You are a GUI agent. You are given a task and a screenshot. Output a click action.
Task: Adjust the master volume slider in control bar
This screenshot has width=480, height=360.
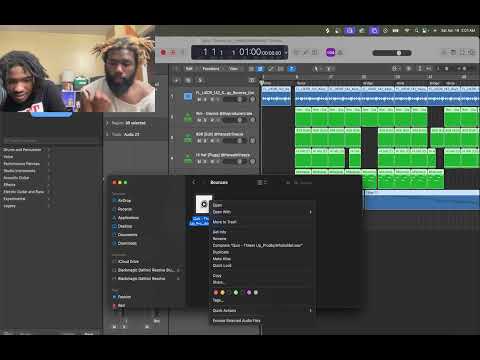(x=392, y=53)
